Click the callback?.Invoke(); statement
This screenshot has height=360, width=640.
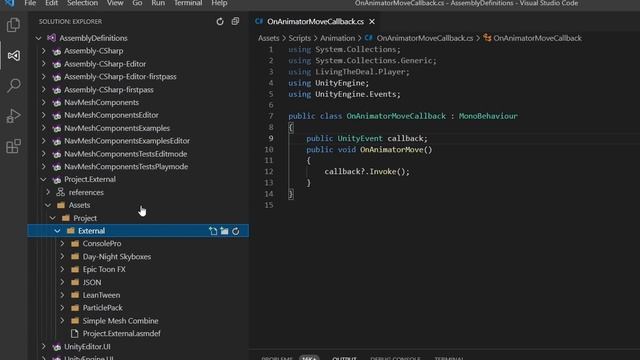point(367,171)
